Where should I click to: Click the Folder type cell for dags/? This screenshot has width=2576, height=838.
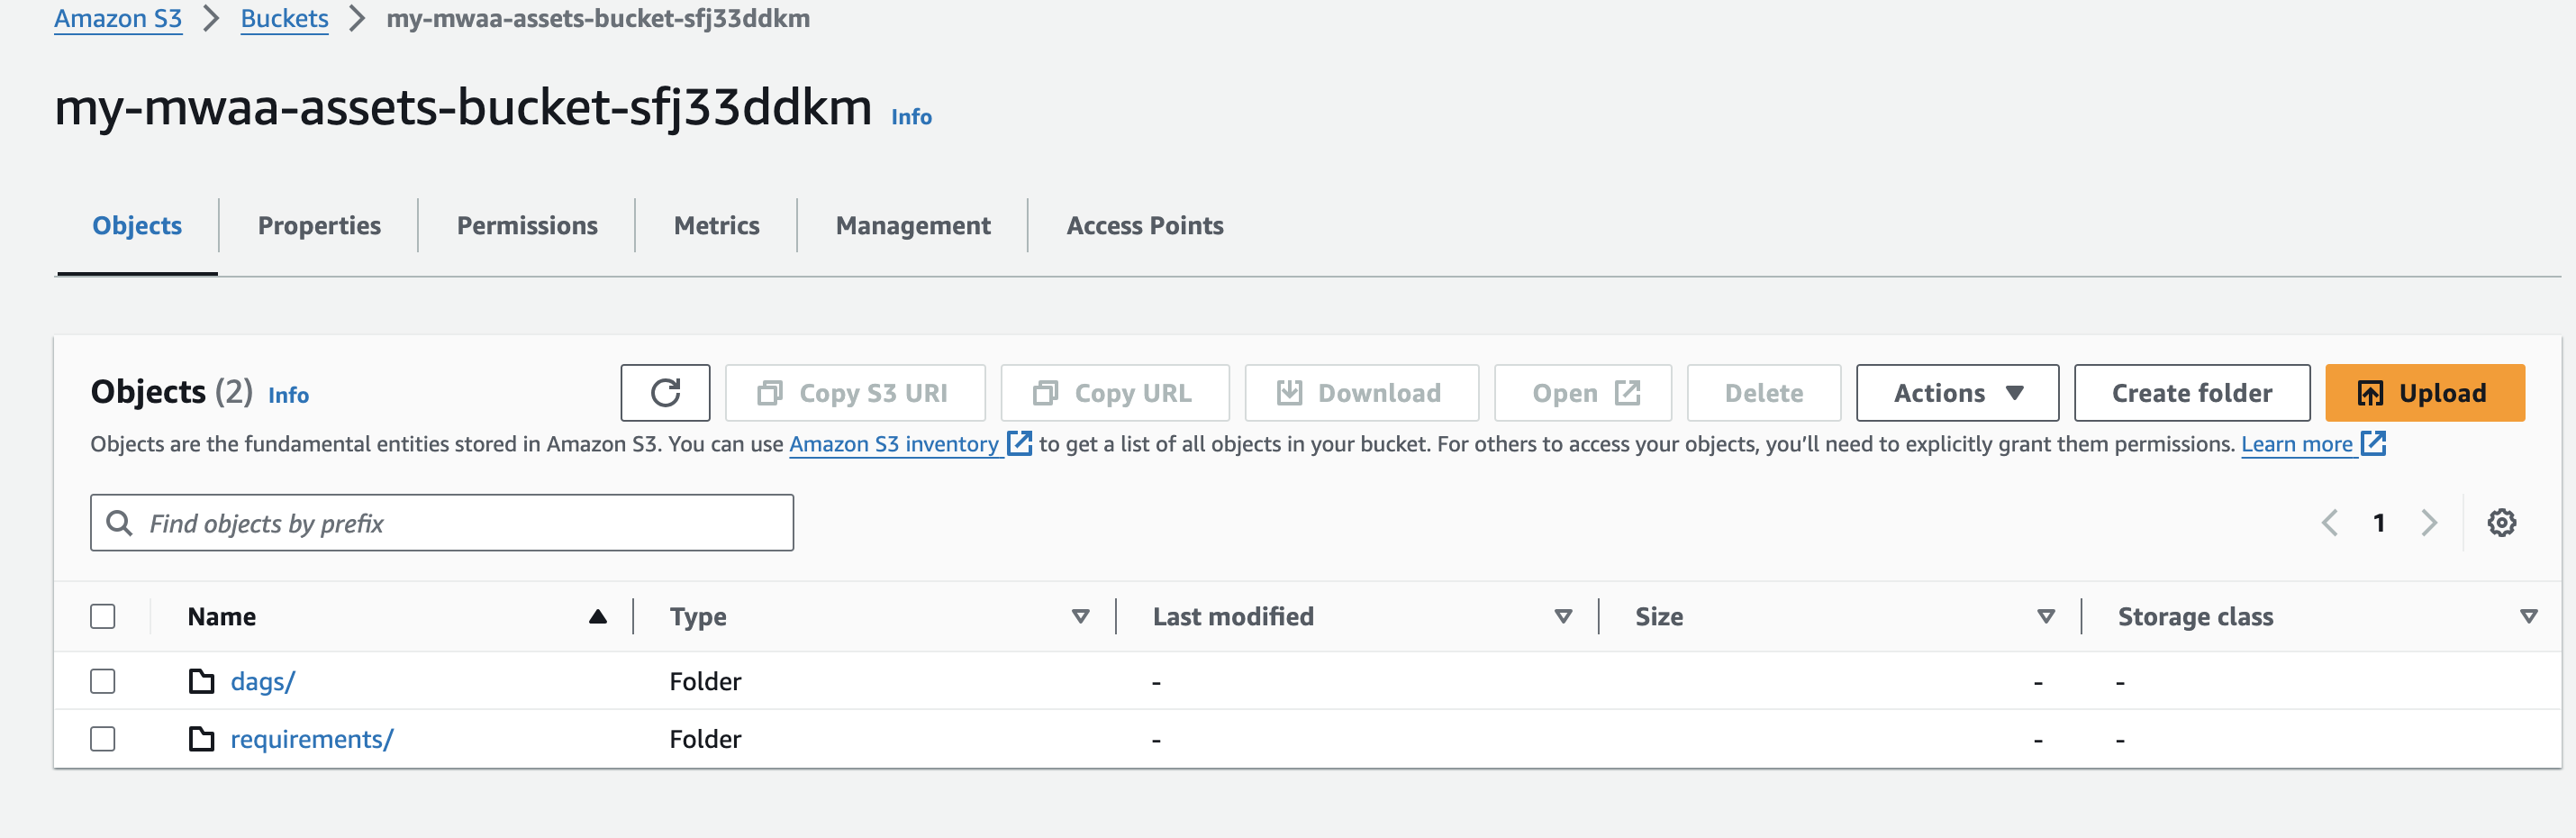point(705,681)
